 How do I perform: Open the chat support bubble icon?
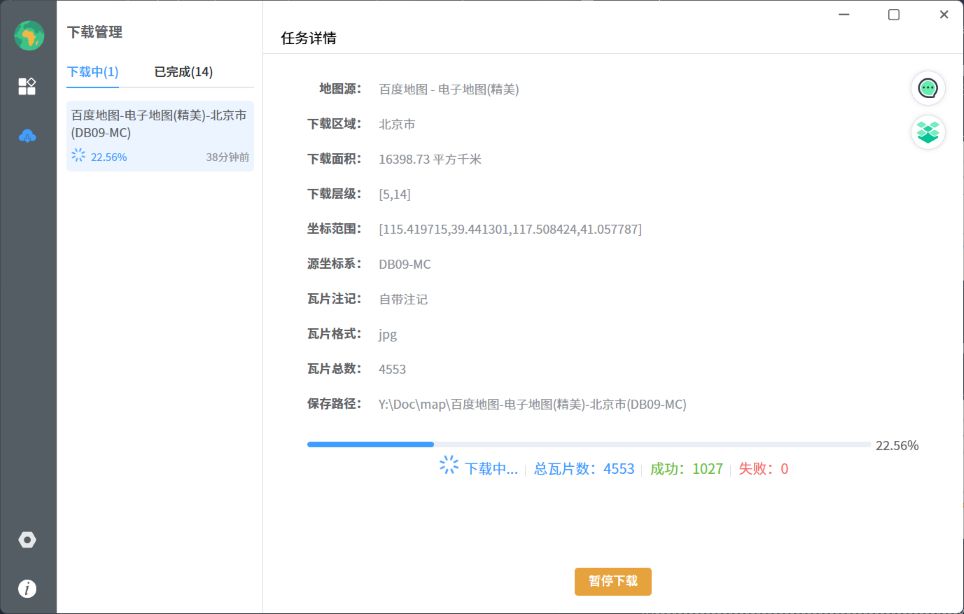[928, 88]
